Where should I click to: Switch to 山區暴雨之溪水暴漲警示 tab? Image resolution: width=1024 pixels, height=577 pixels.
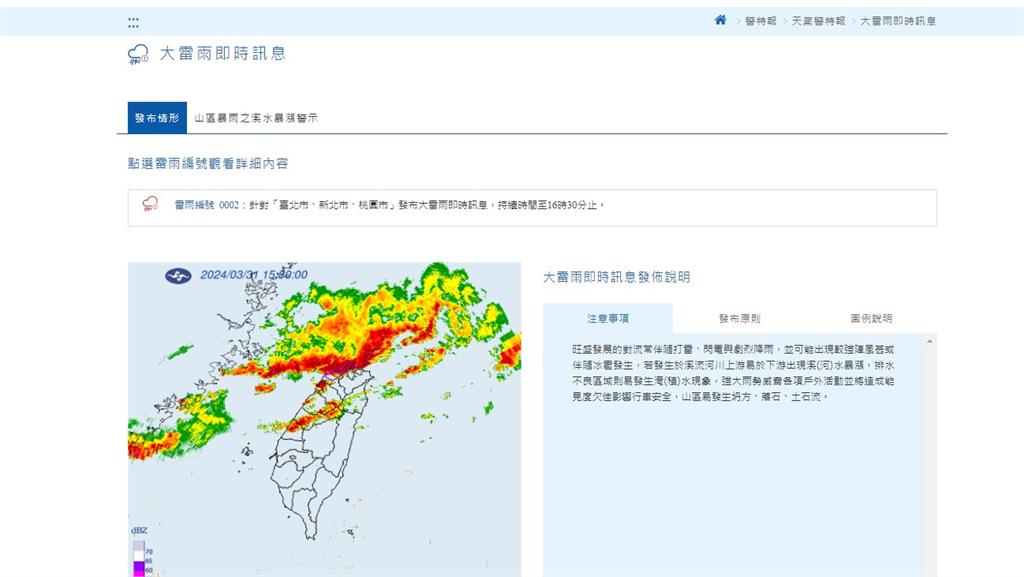[256, 118]
